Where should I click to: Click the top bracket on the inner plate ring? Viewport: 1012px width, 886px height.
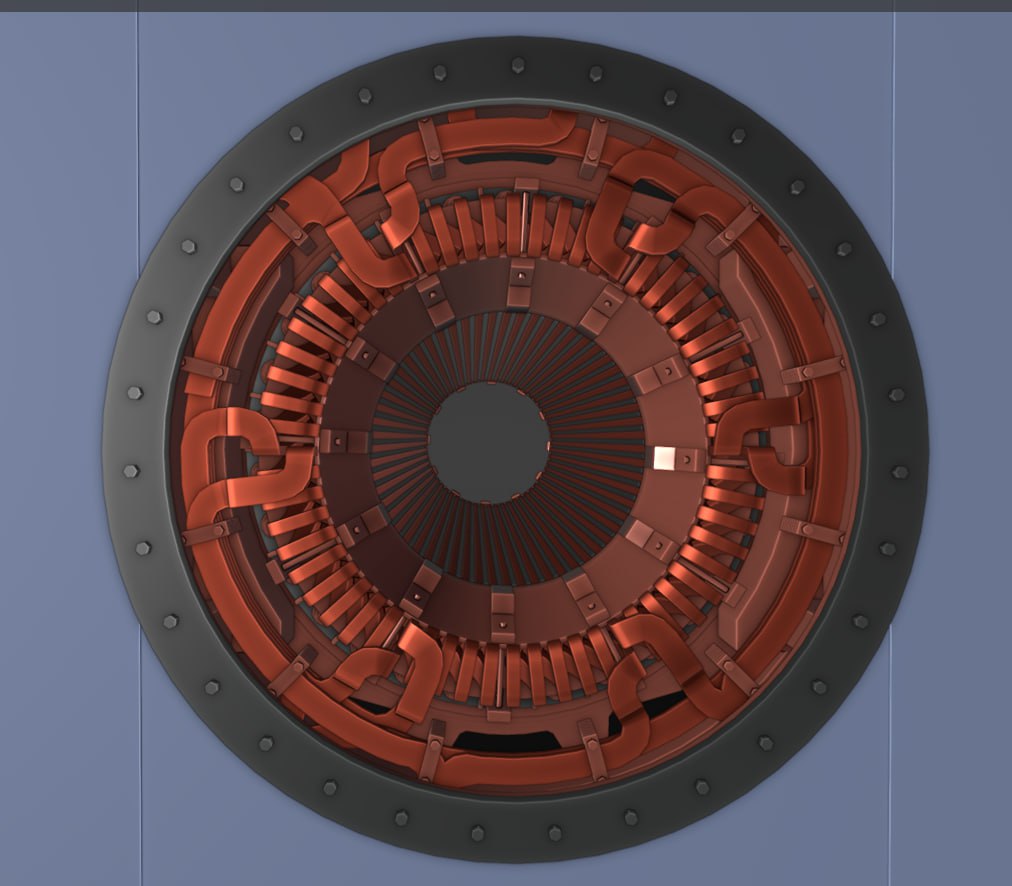click(520, 283)
